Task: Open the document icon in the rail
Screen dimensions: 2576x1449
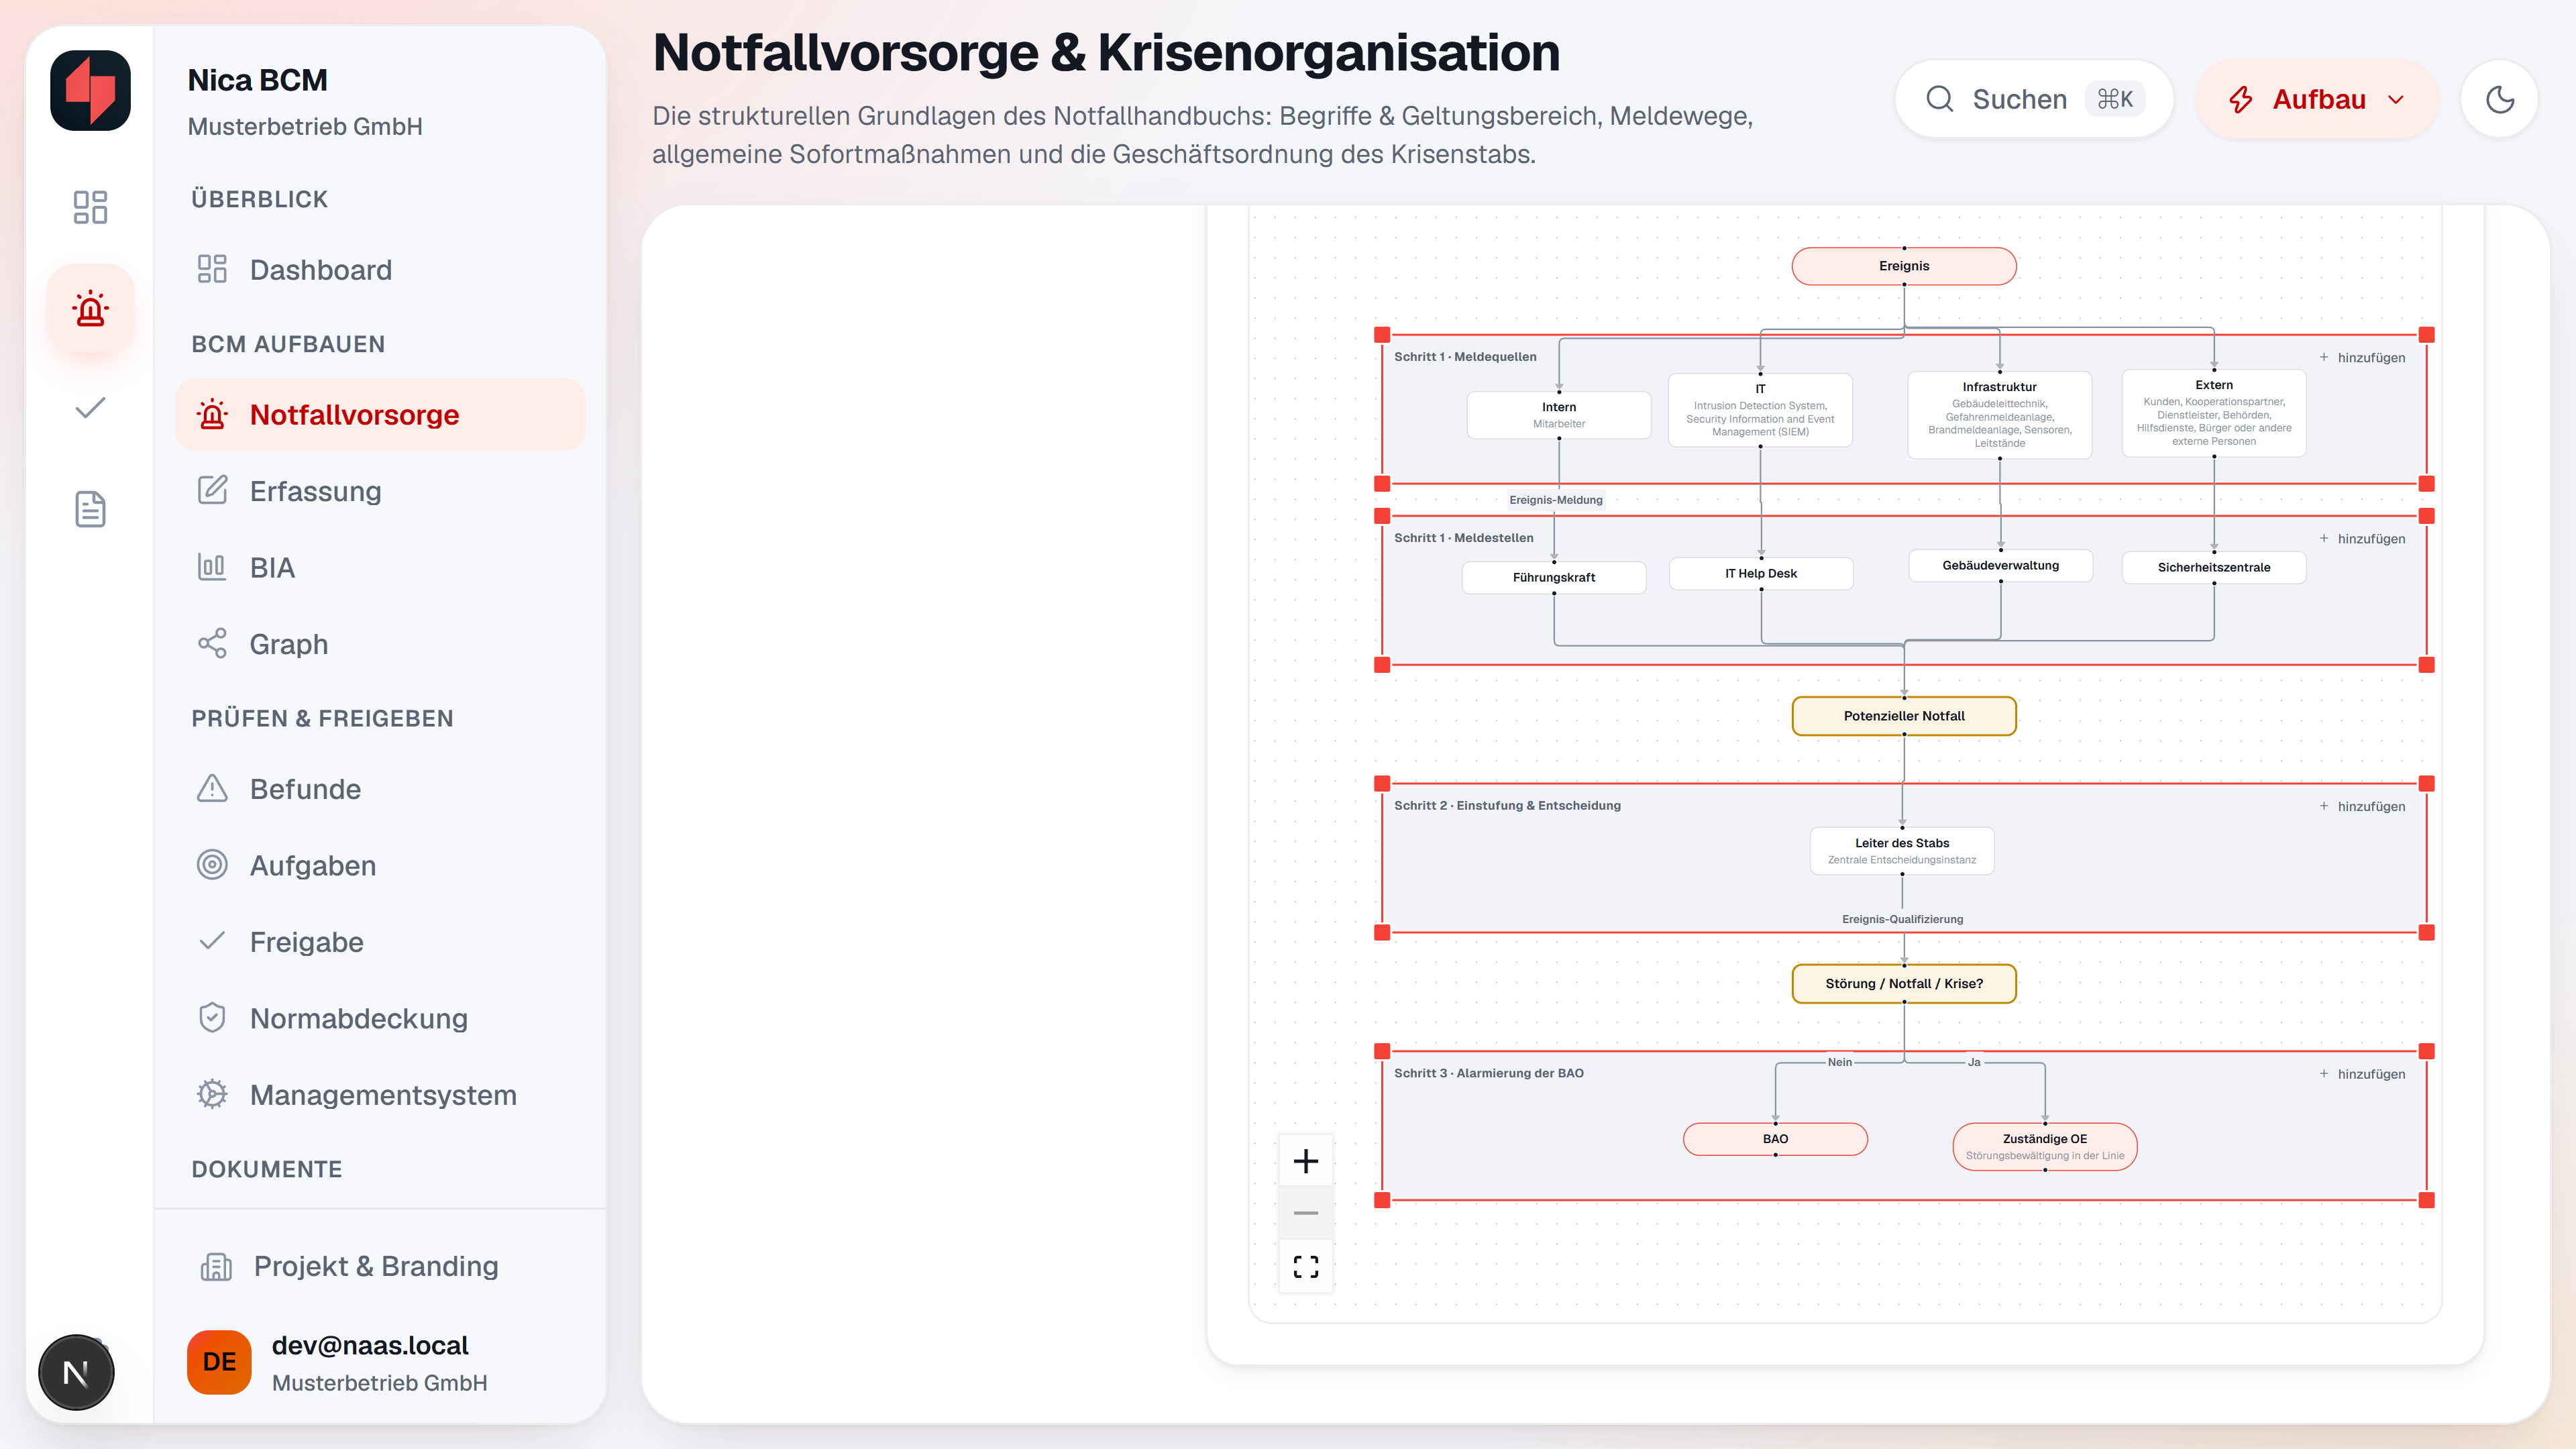Action: [90, 509]
